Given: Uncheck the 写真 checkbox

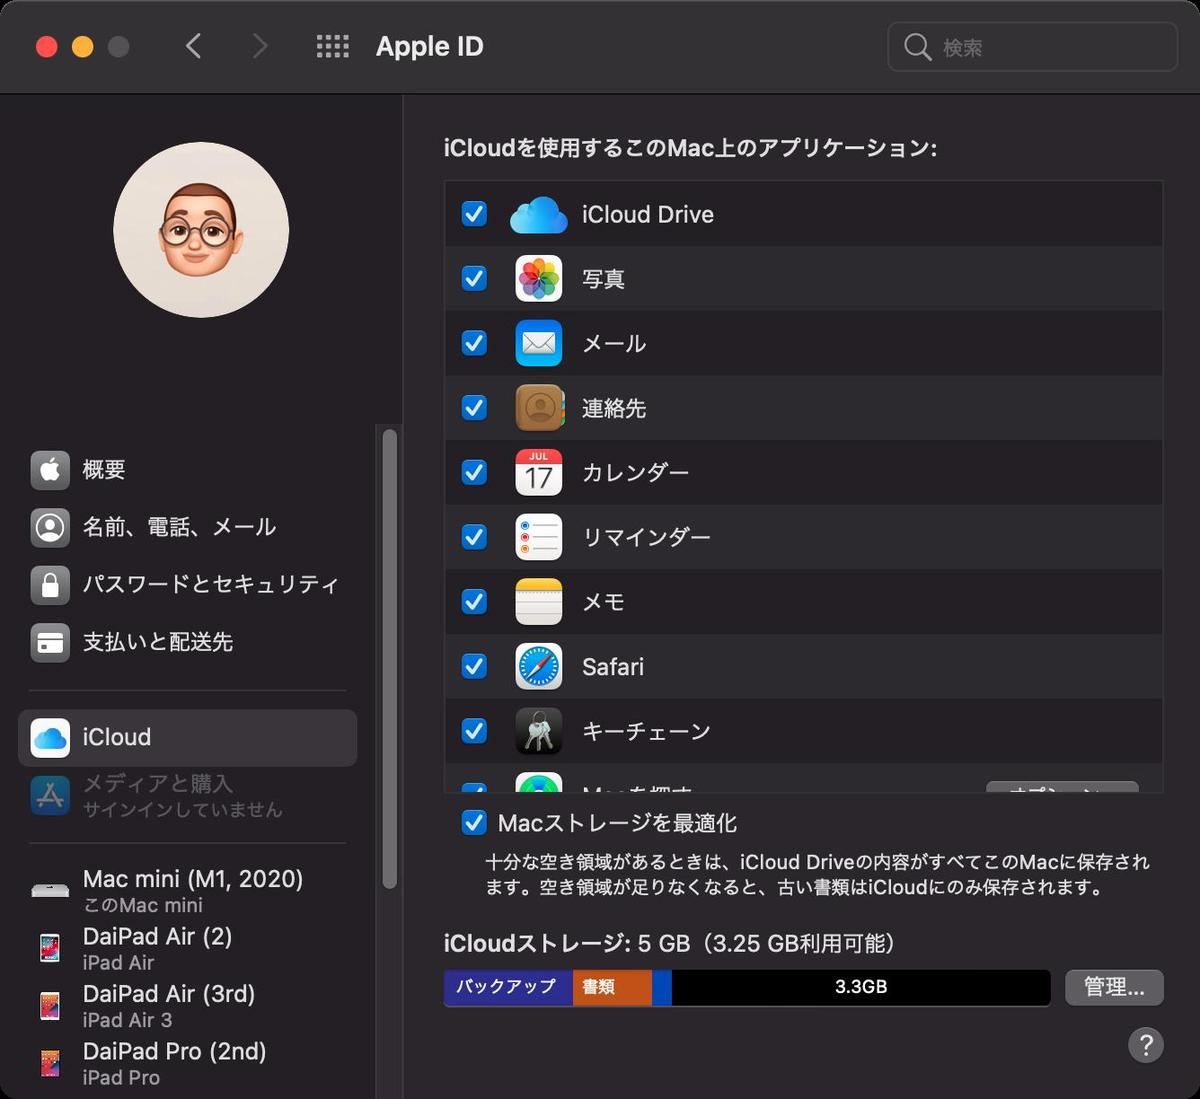Looking at the screenshot, I should coord(474,278).
